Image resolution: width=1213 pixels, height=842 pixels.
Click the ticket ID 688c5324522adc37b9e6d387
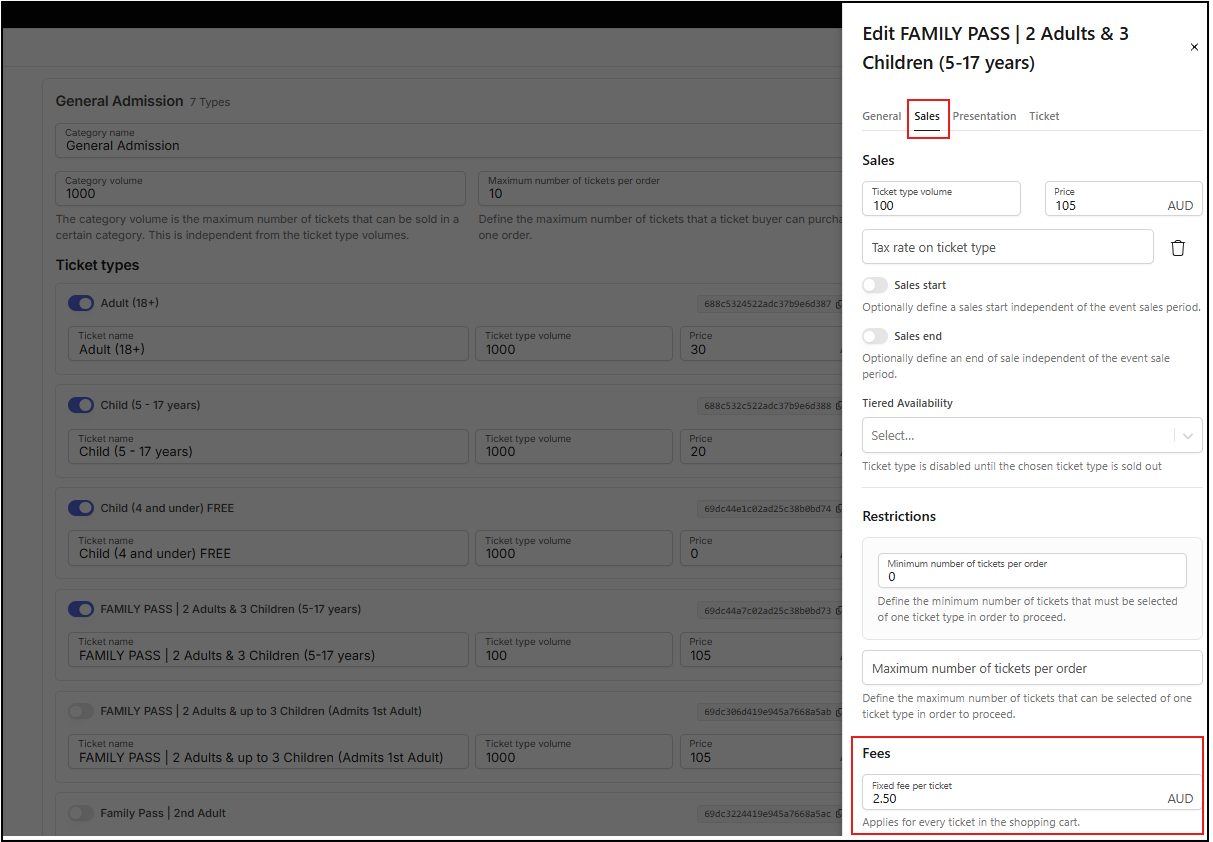click(767, 304)
